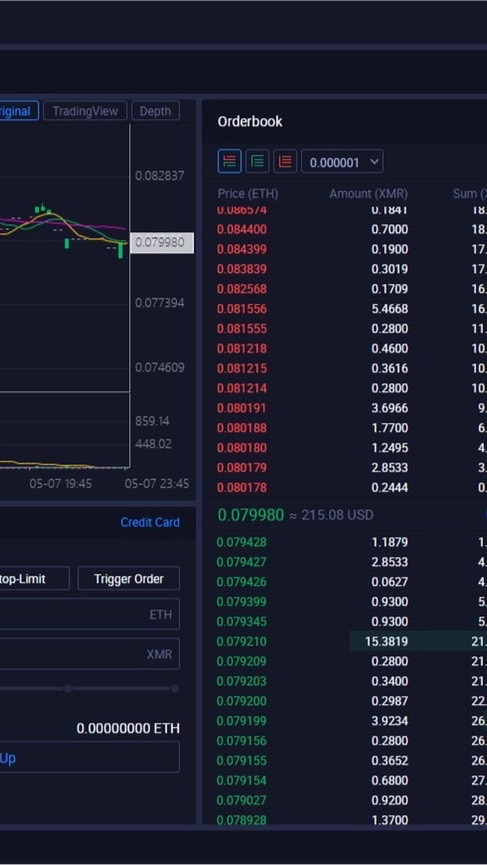Click the 05-07 19:45 time axis label
Viewport: 487px width, 865px height.
pos(61,484)
